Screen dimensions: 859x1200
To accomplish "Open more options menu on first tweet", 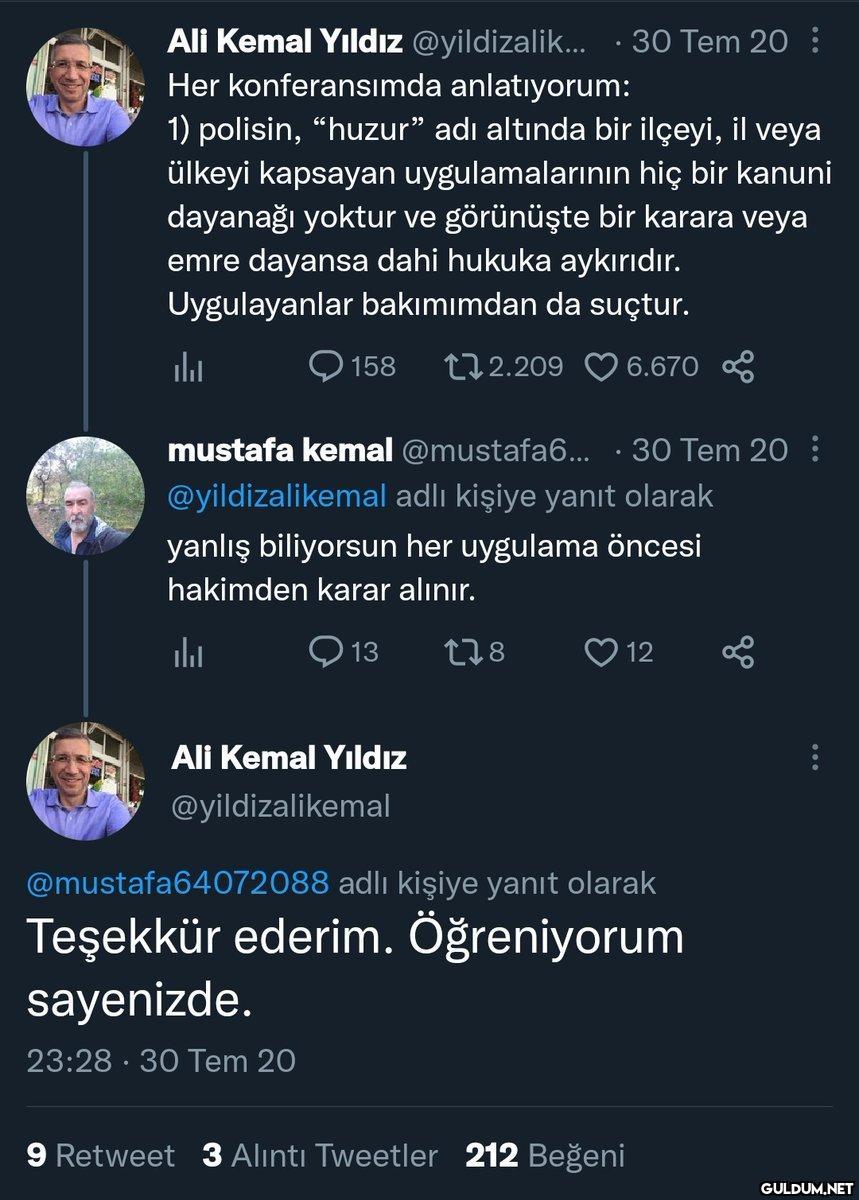I will pyautogui.click(x=815, y=41).
